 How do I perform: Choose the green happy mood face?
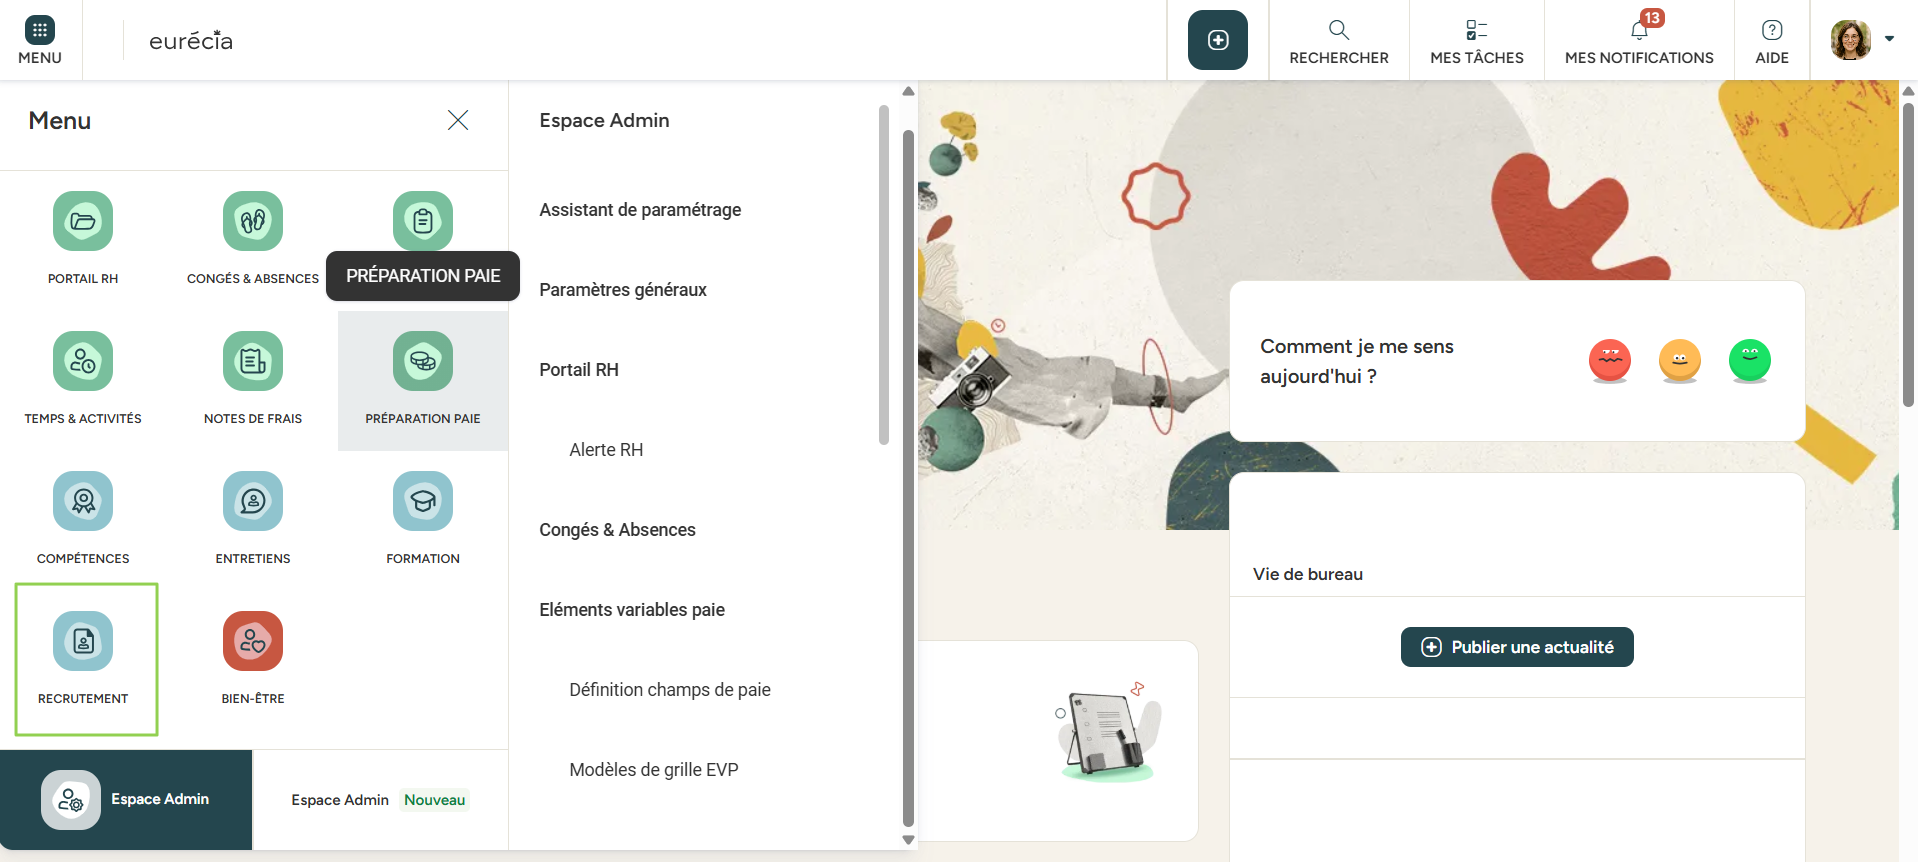click(x=1749, y=360)
